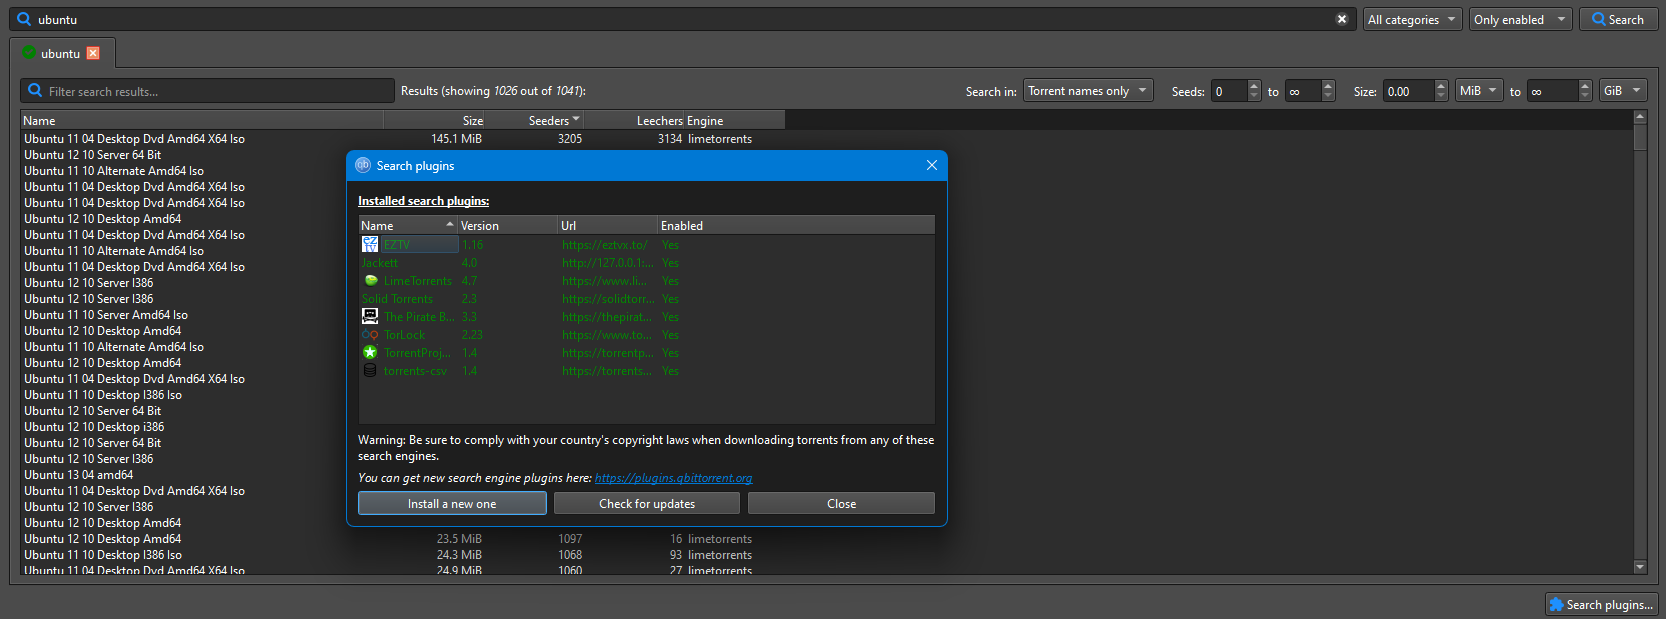Click the 23.5 MiB size cell

point(459,538)
